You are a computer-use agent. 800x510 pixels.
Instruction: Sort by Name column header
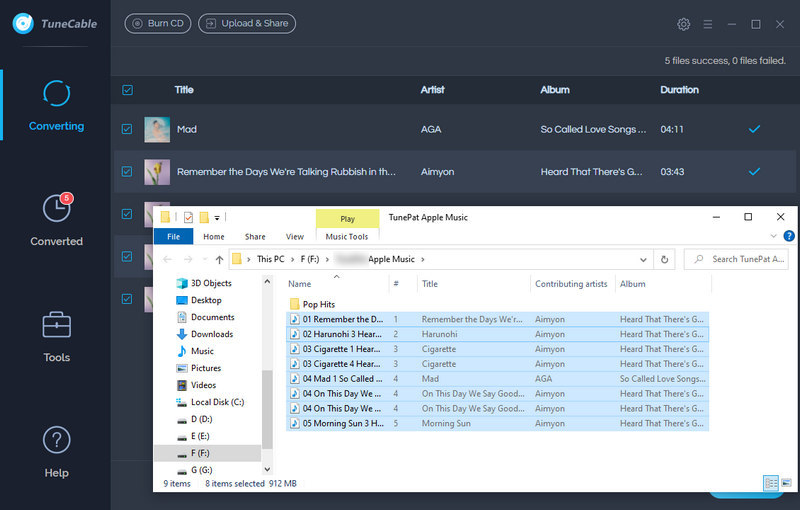pos(299,284)
